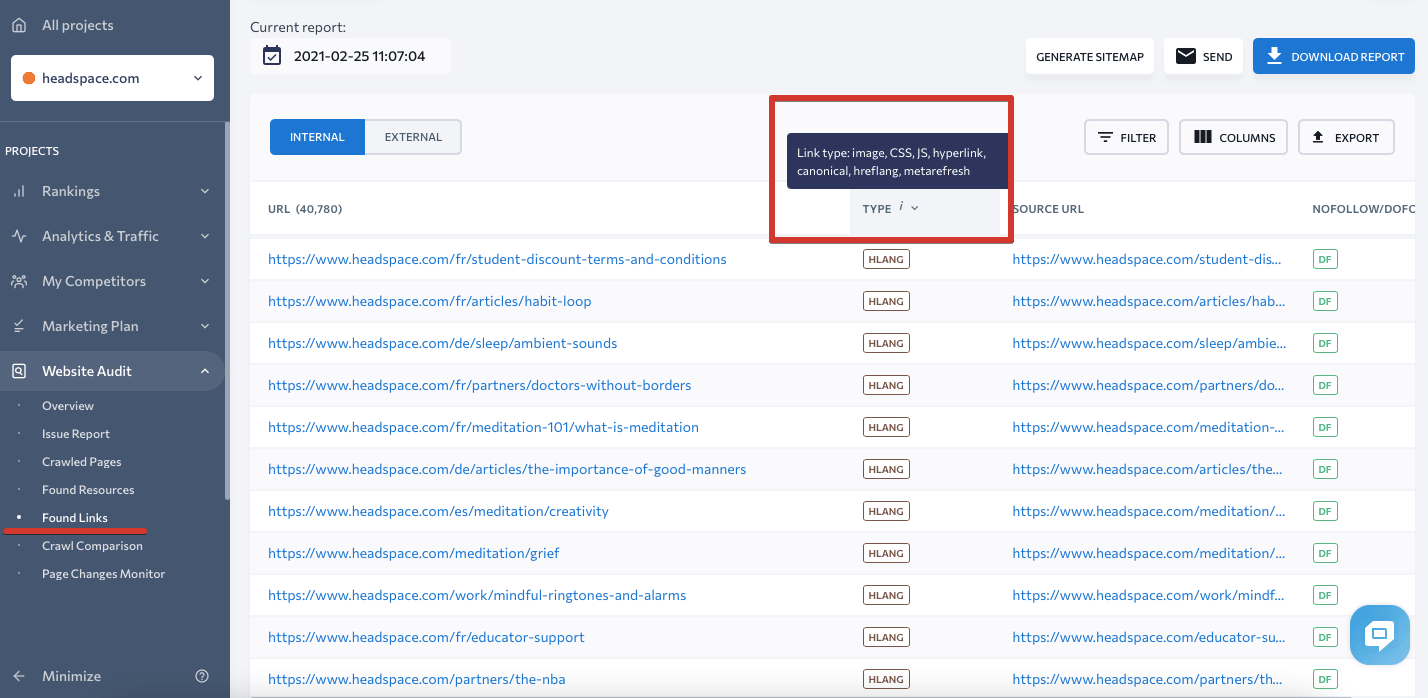Open the partners/the-nba URL link

pos(417,679)
